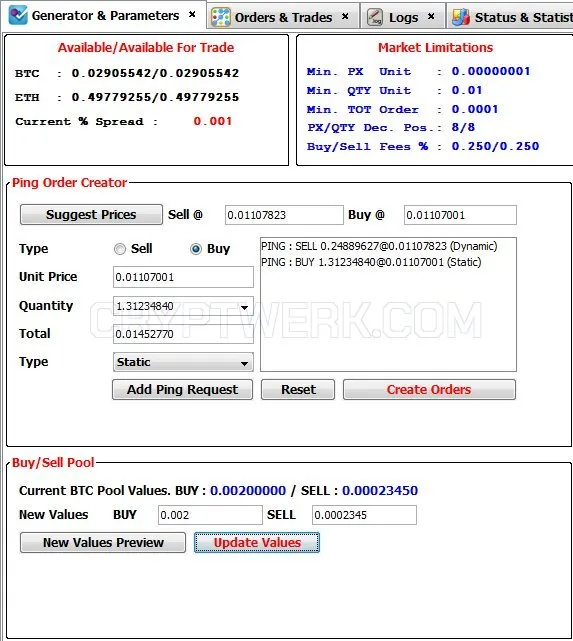Open the Logs tab
The height and width of the screenshot is (641, 573).
(403, 17)
